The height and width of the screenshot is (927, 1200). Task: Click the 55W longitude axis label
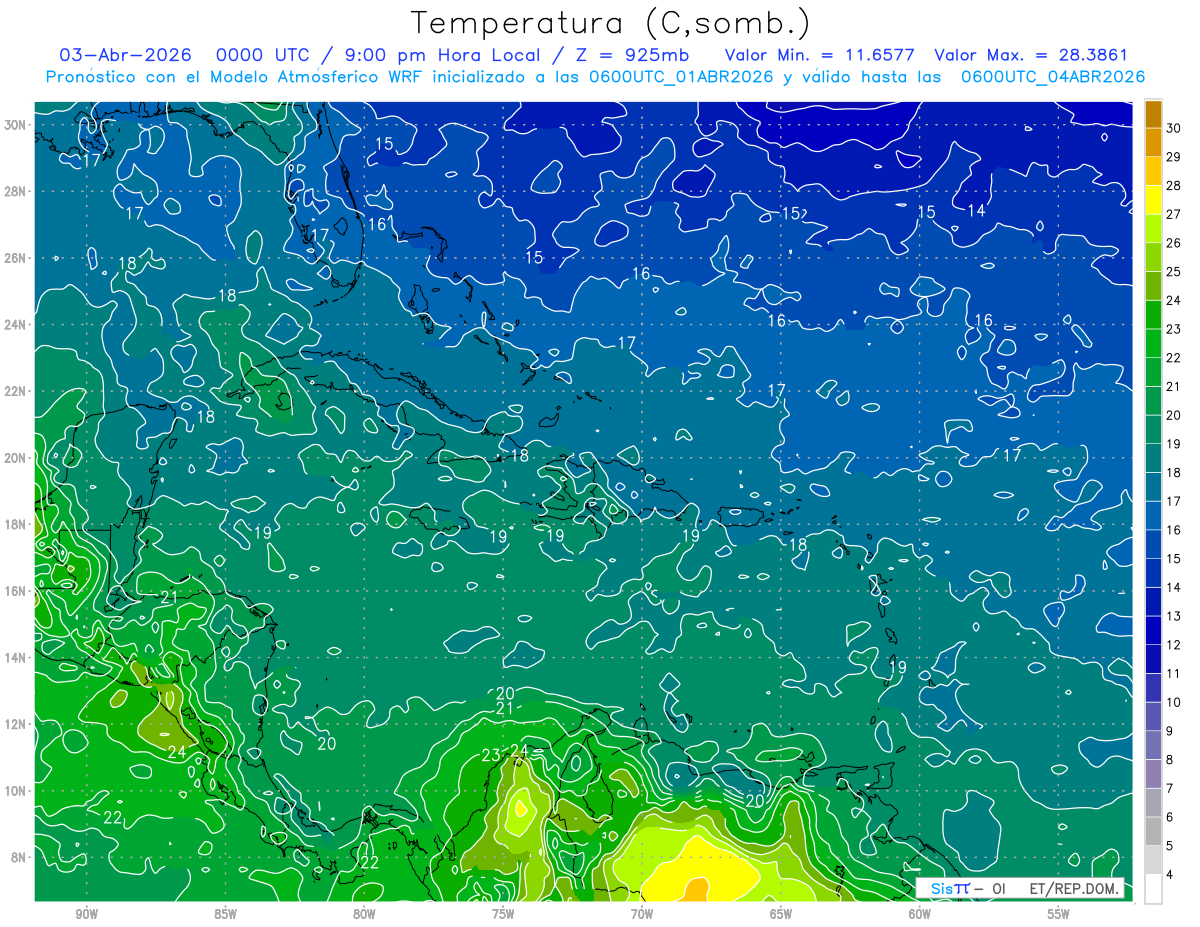click(1058, 914)
